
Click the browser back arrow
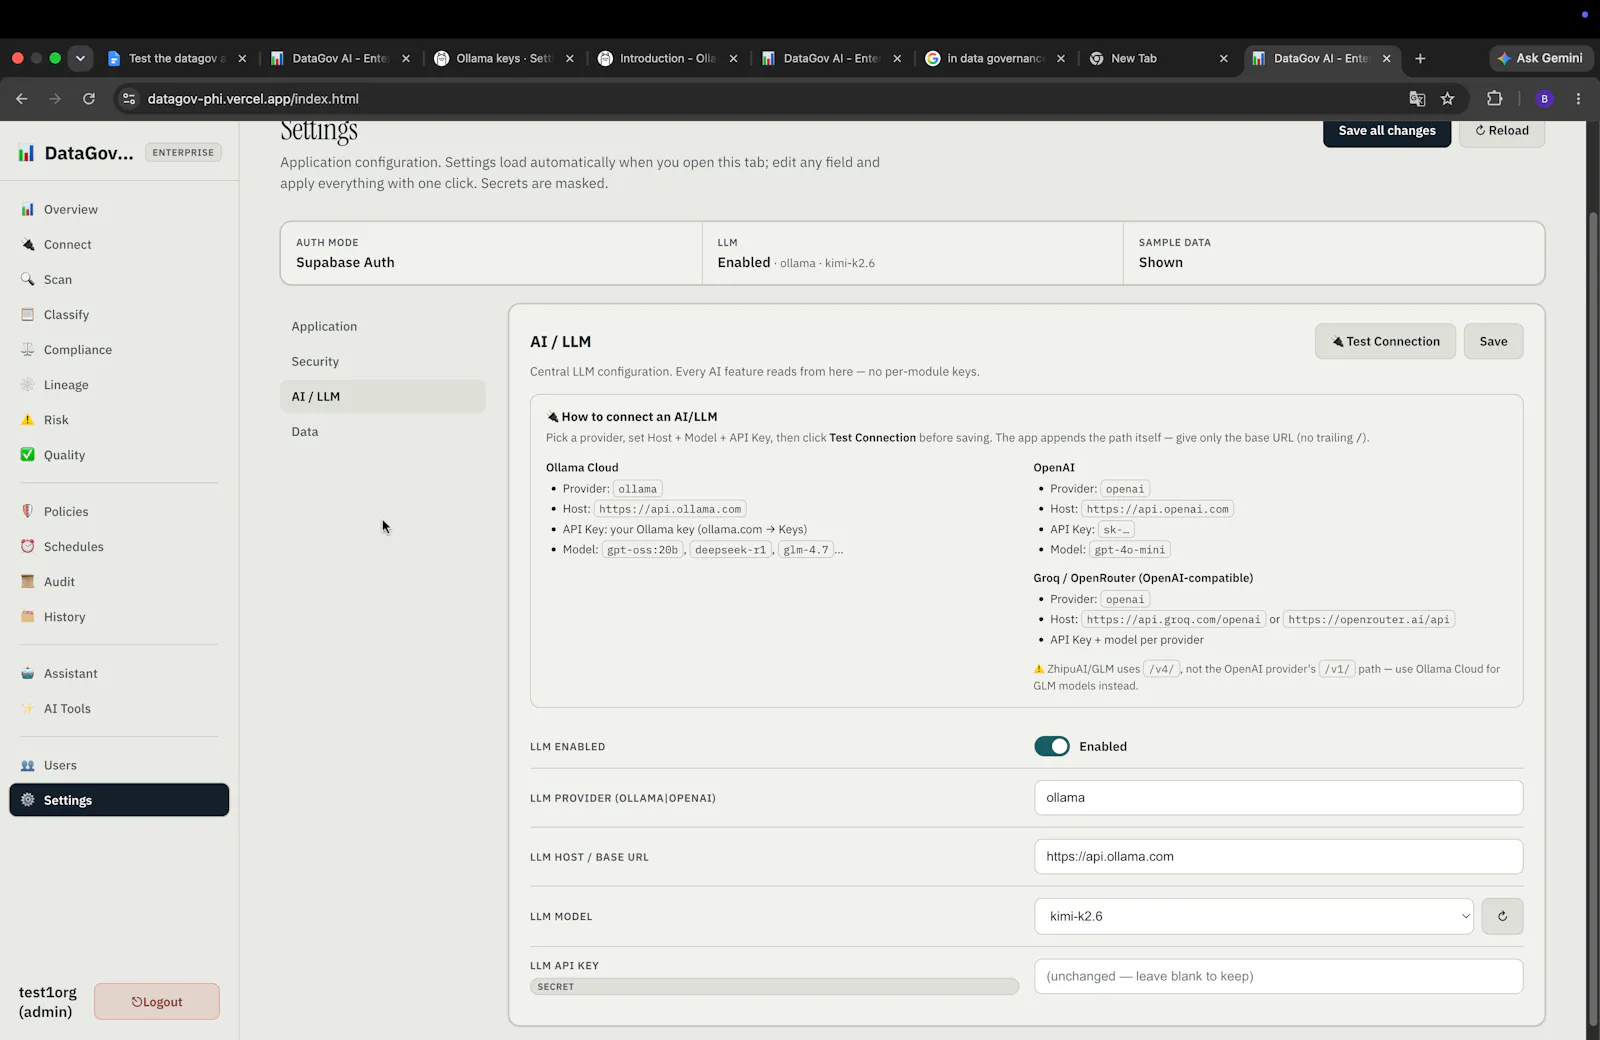[21, 98]
